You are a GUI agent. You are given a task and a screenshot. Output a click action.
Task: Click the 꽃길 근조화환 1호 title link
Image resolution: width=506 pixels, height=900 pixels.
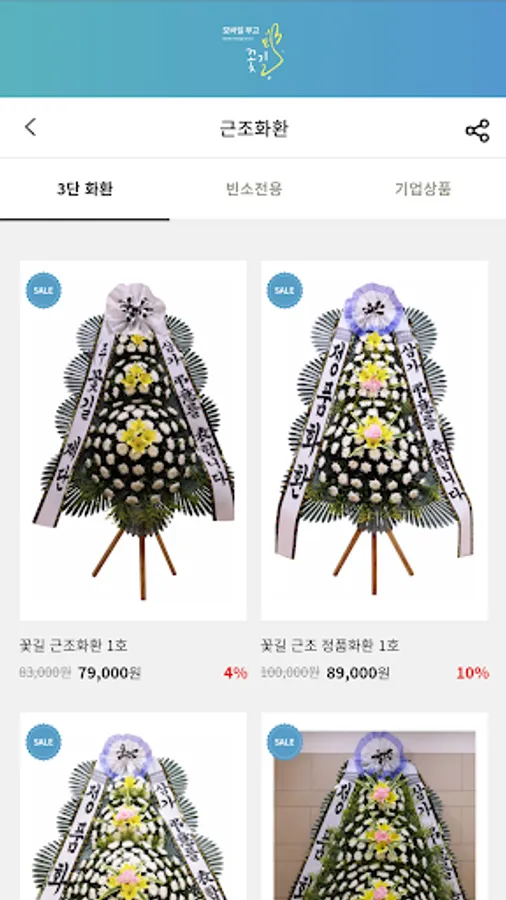tap(73, 646)
